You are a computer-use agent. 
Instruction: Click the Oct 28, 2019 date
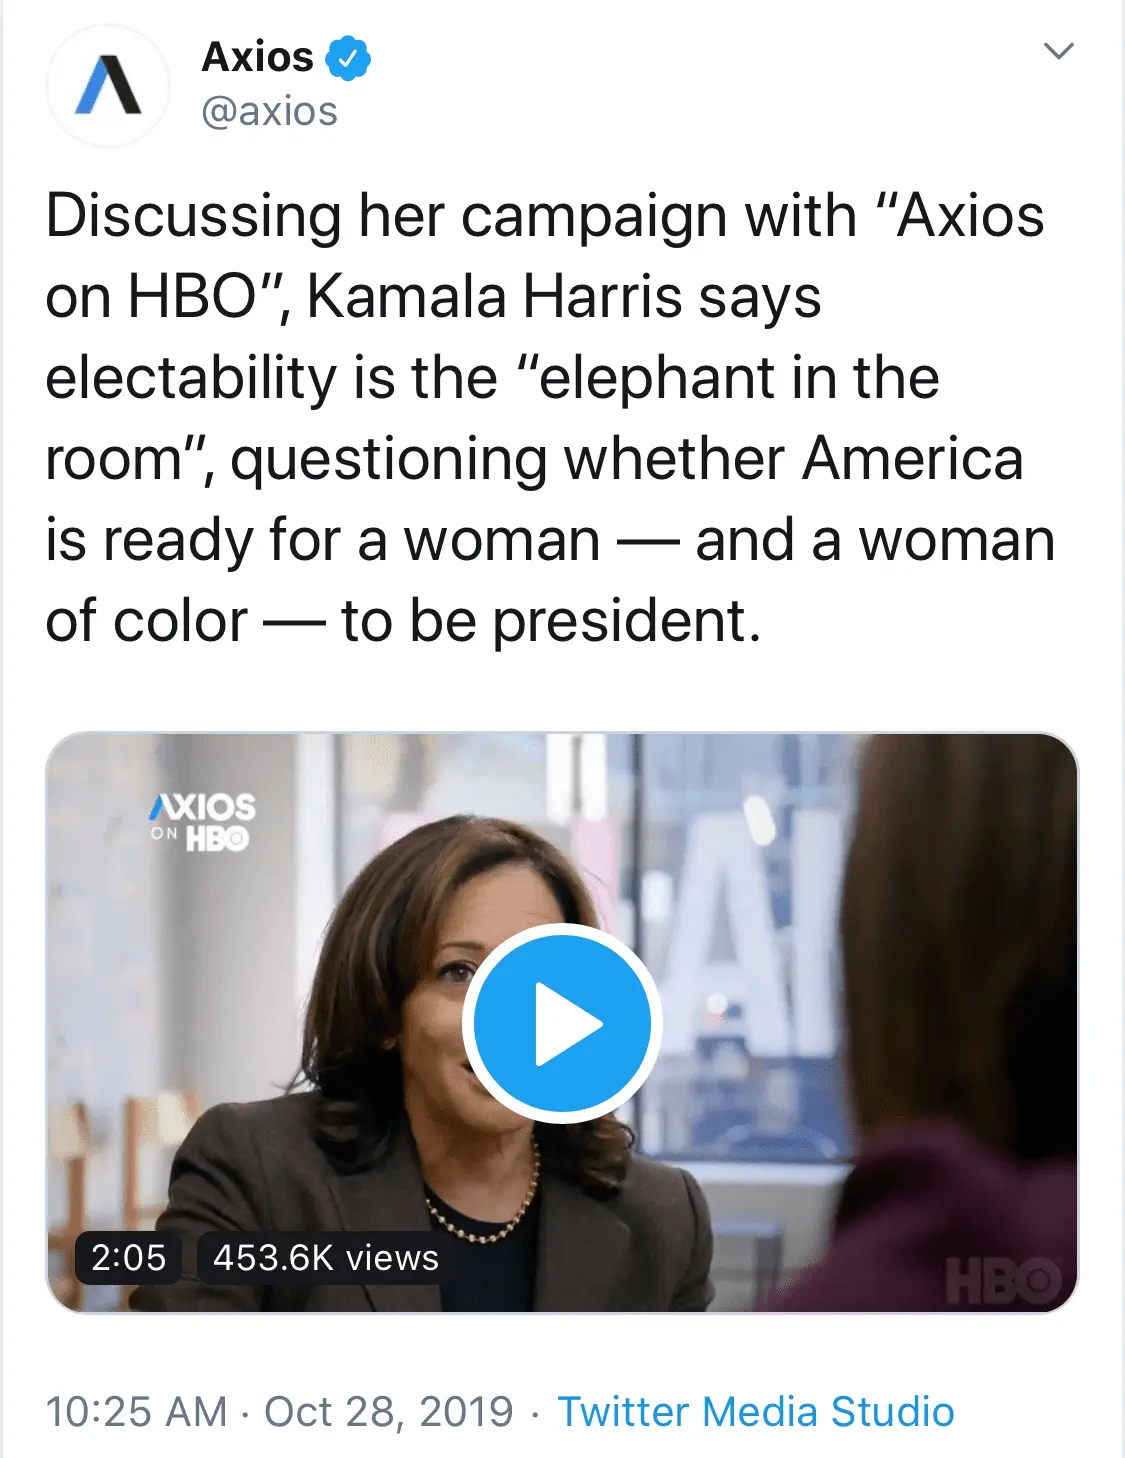388,1411
